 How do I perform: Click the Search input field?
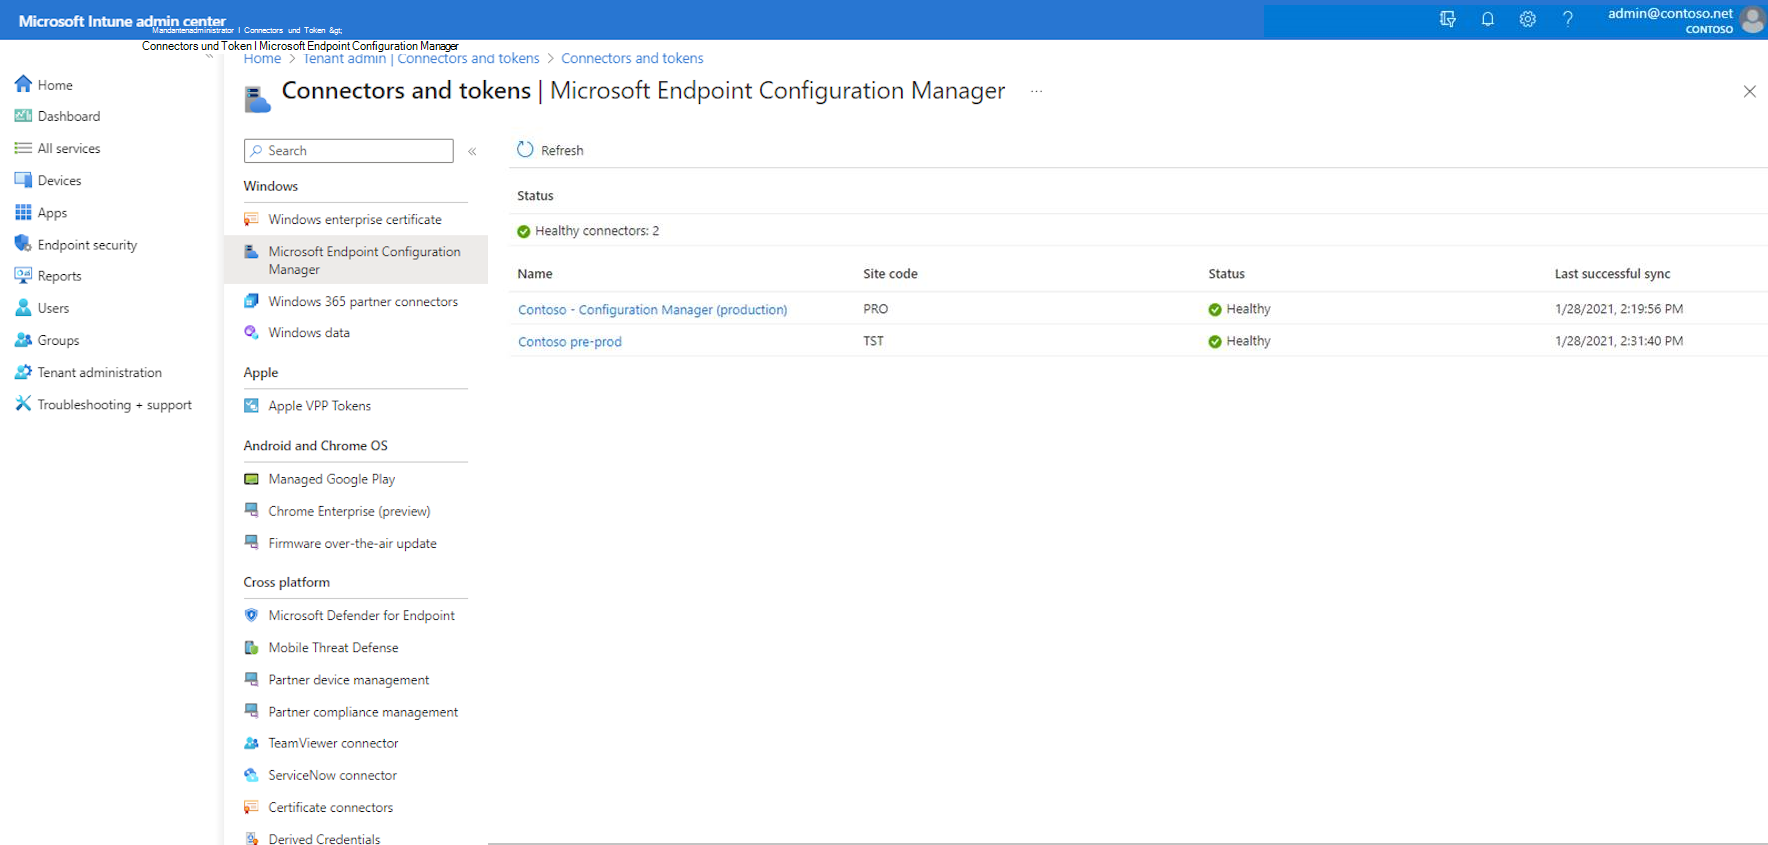357,151
